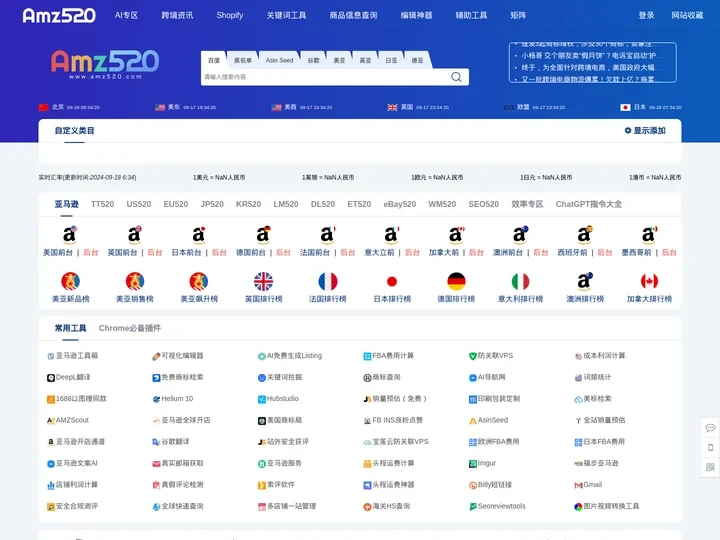
Task: Switch to the TT520 tab
Action: (102, 204)
